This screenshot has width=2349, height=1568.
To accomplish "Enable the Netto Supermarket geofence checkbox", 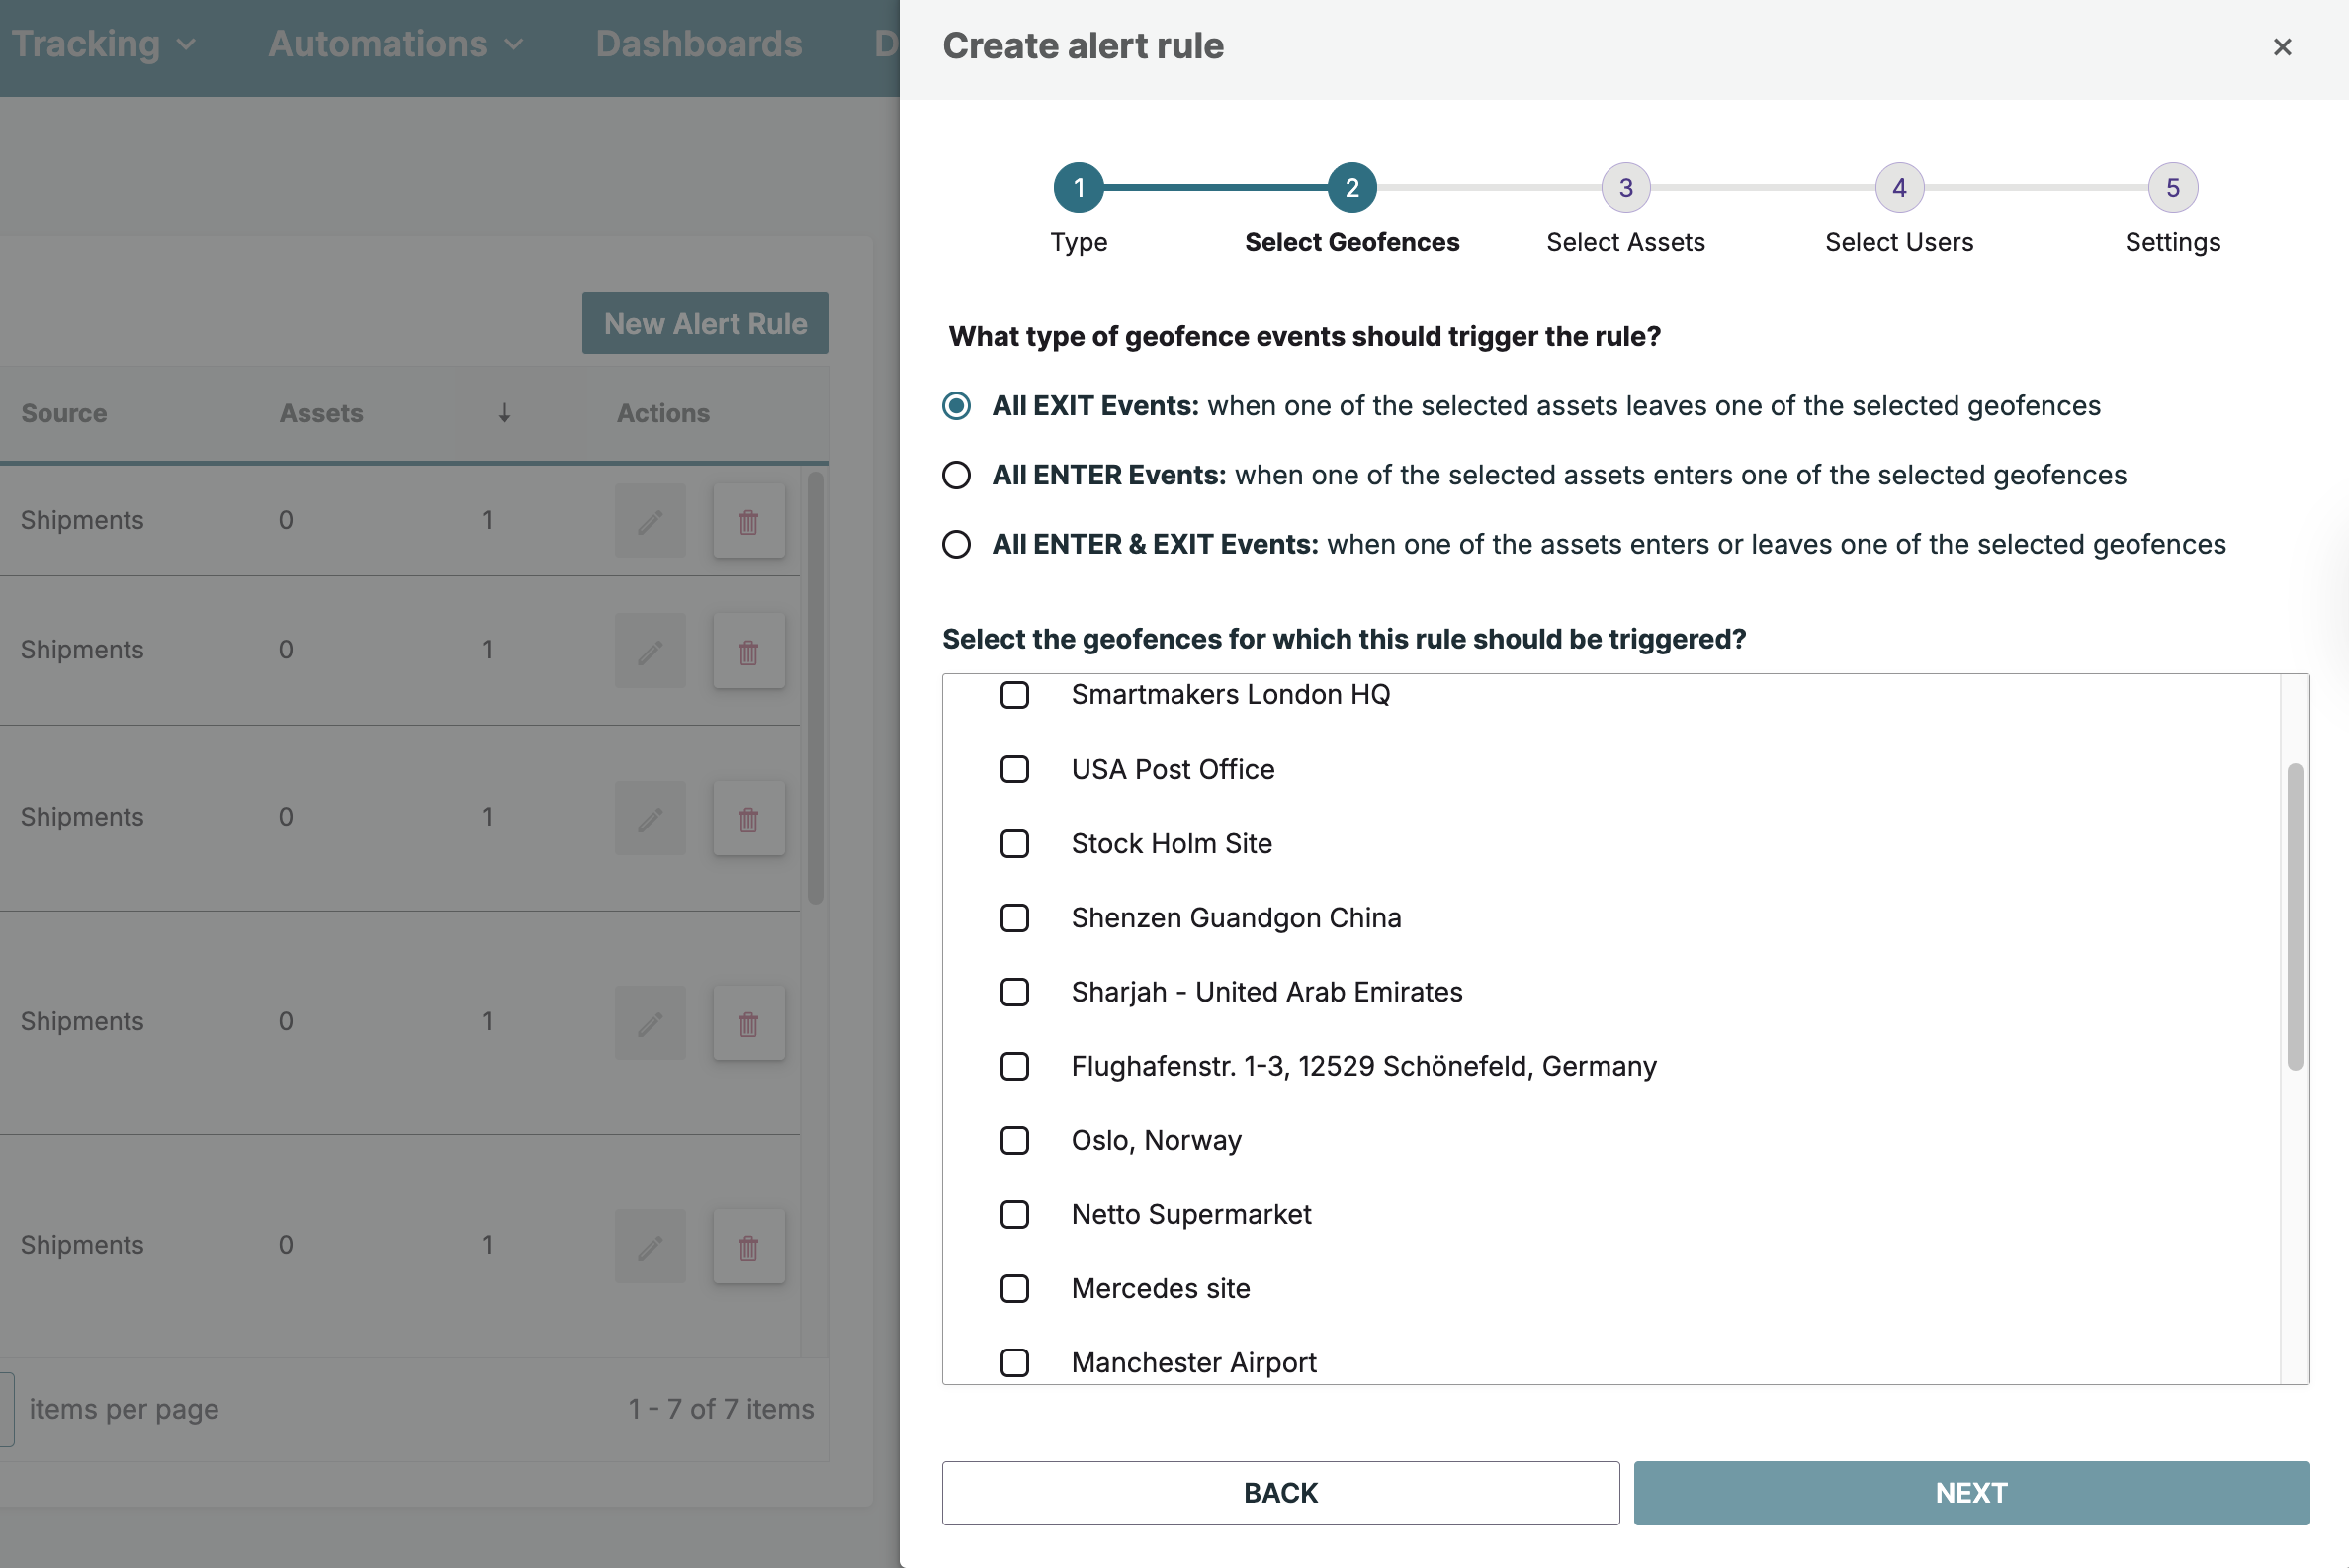I will coord(1014,1214).
